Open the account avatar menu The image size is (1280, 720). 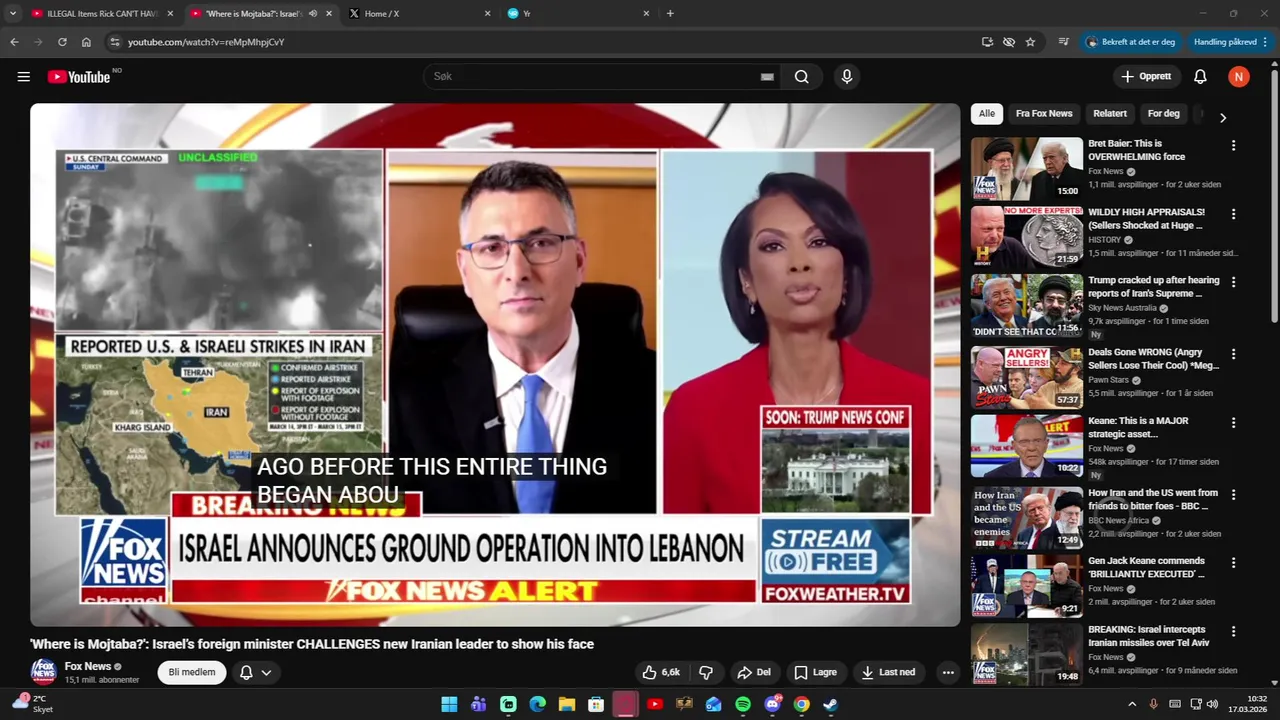pyautogui.click(x=1239, y=77)
